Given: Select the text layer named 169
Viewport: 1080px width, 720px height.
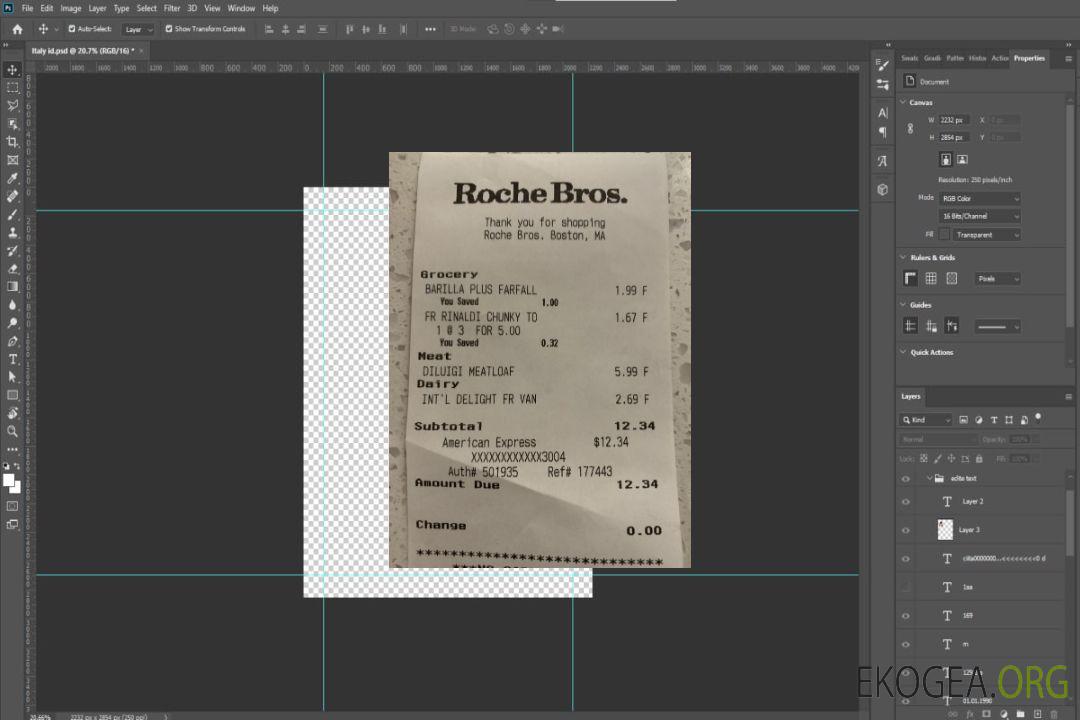Looking at the screenshot, I should click(x=967, y=616).
